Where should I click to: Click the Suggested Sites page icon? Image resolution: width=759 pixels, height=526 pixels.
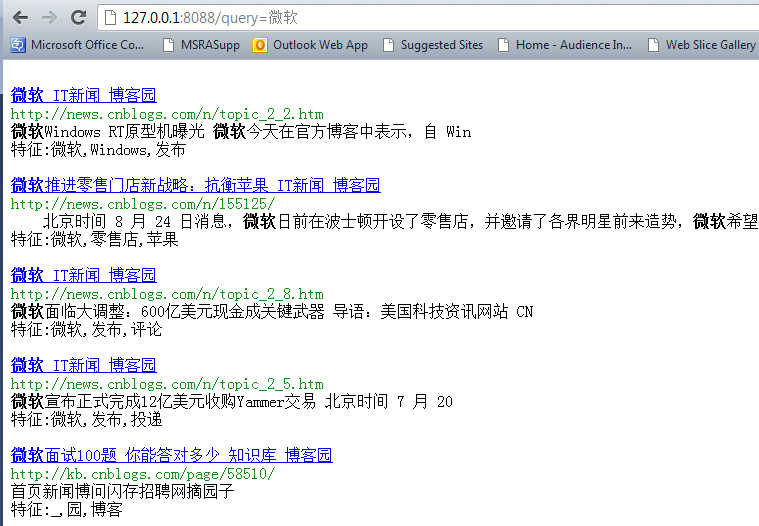388,45
